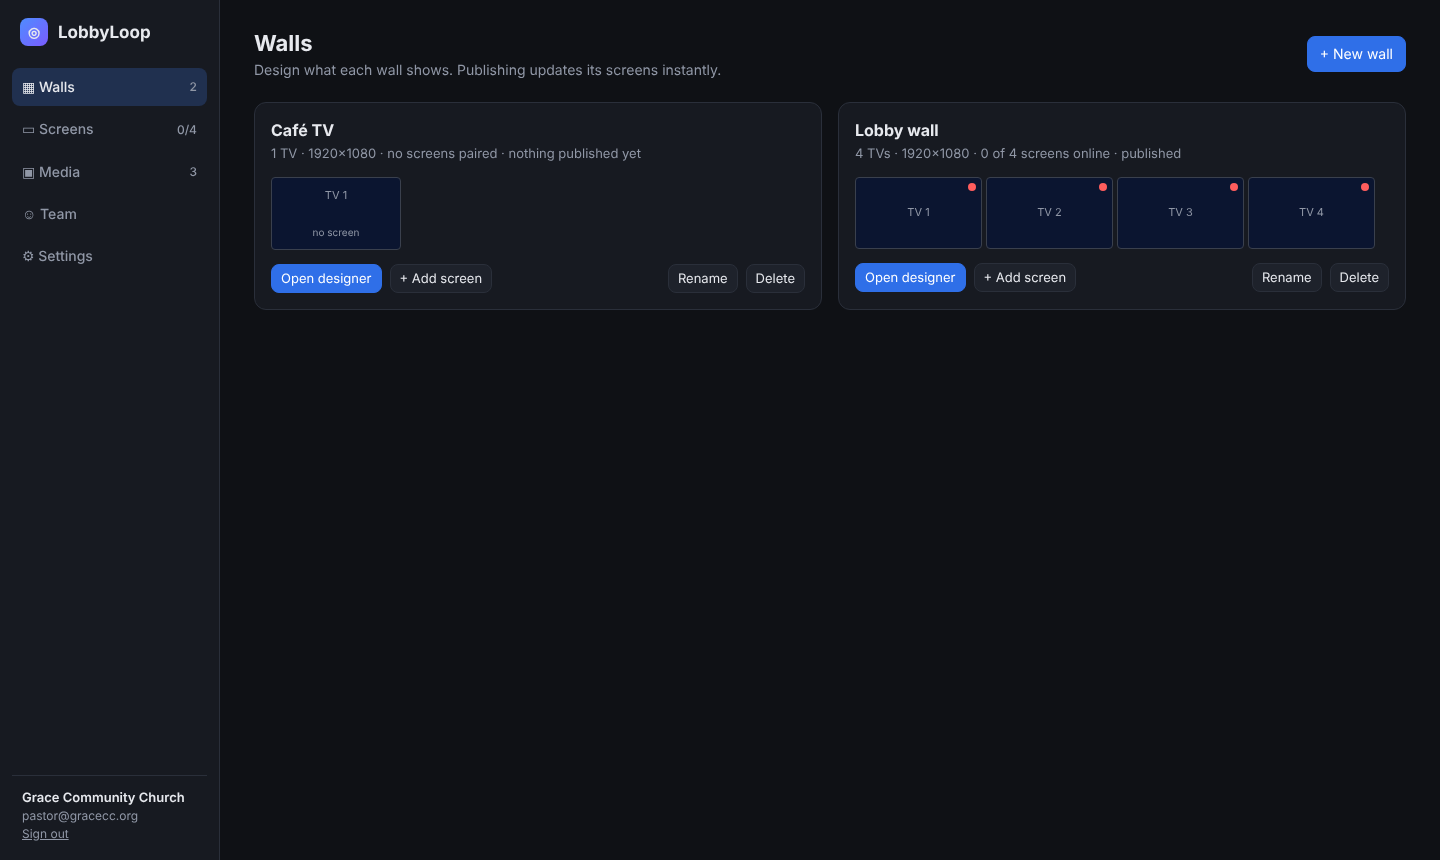
Task: Rename the Lobby wall
Action: click(1287, 277)
